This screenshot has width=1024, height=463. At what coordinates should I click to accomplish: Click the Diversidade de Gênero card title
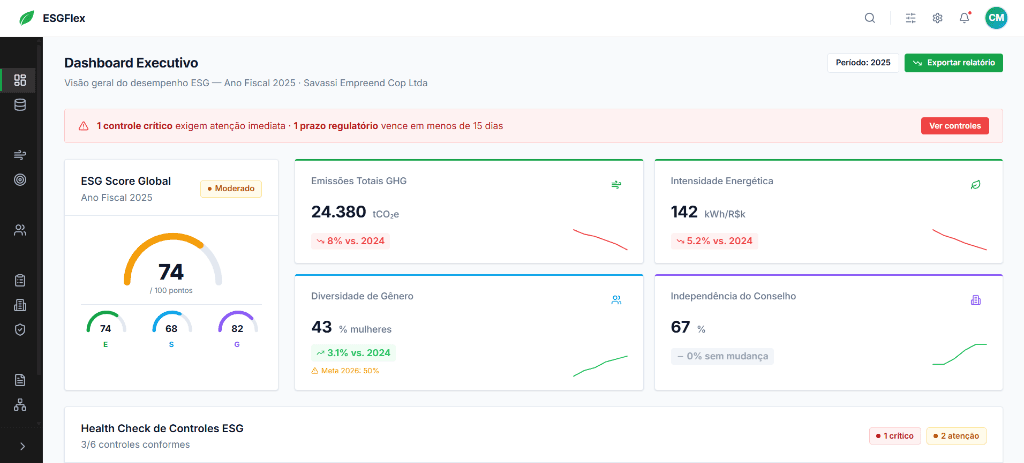(362, 296)
